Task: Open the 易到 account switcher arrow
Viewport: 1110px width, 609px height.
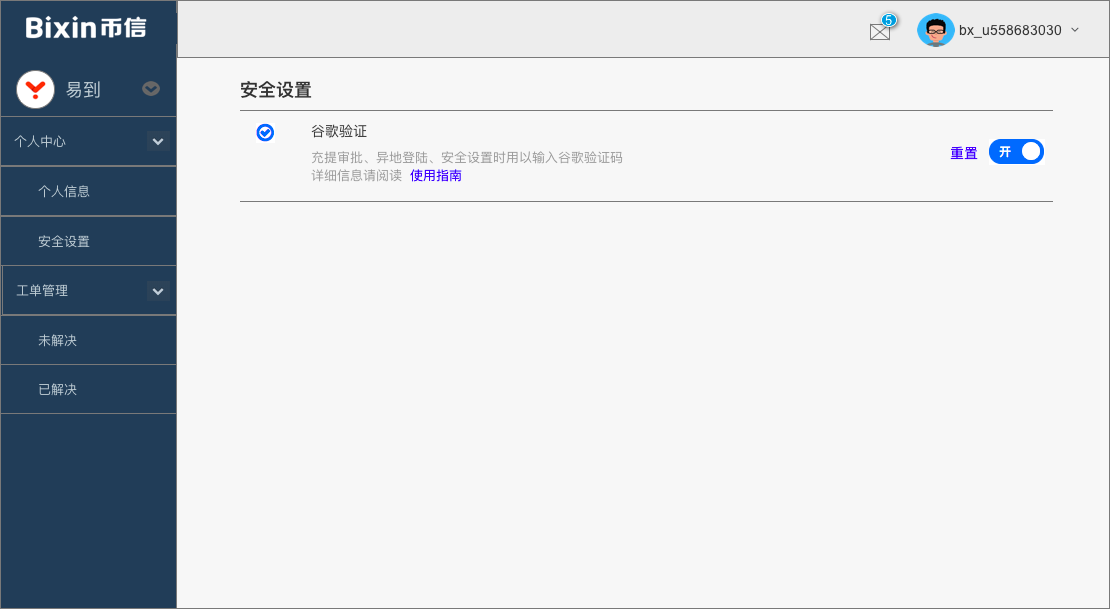Action: click(x=151, y=88)
